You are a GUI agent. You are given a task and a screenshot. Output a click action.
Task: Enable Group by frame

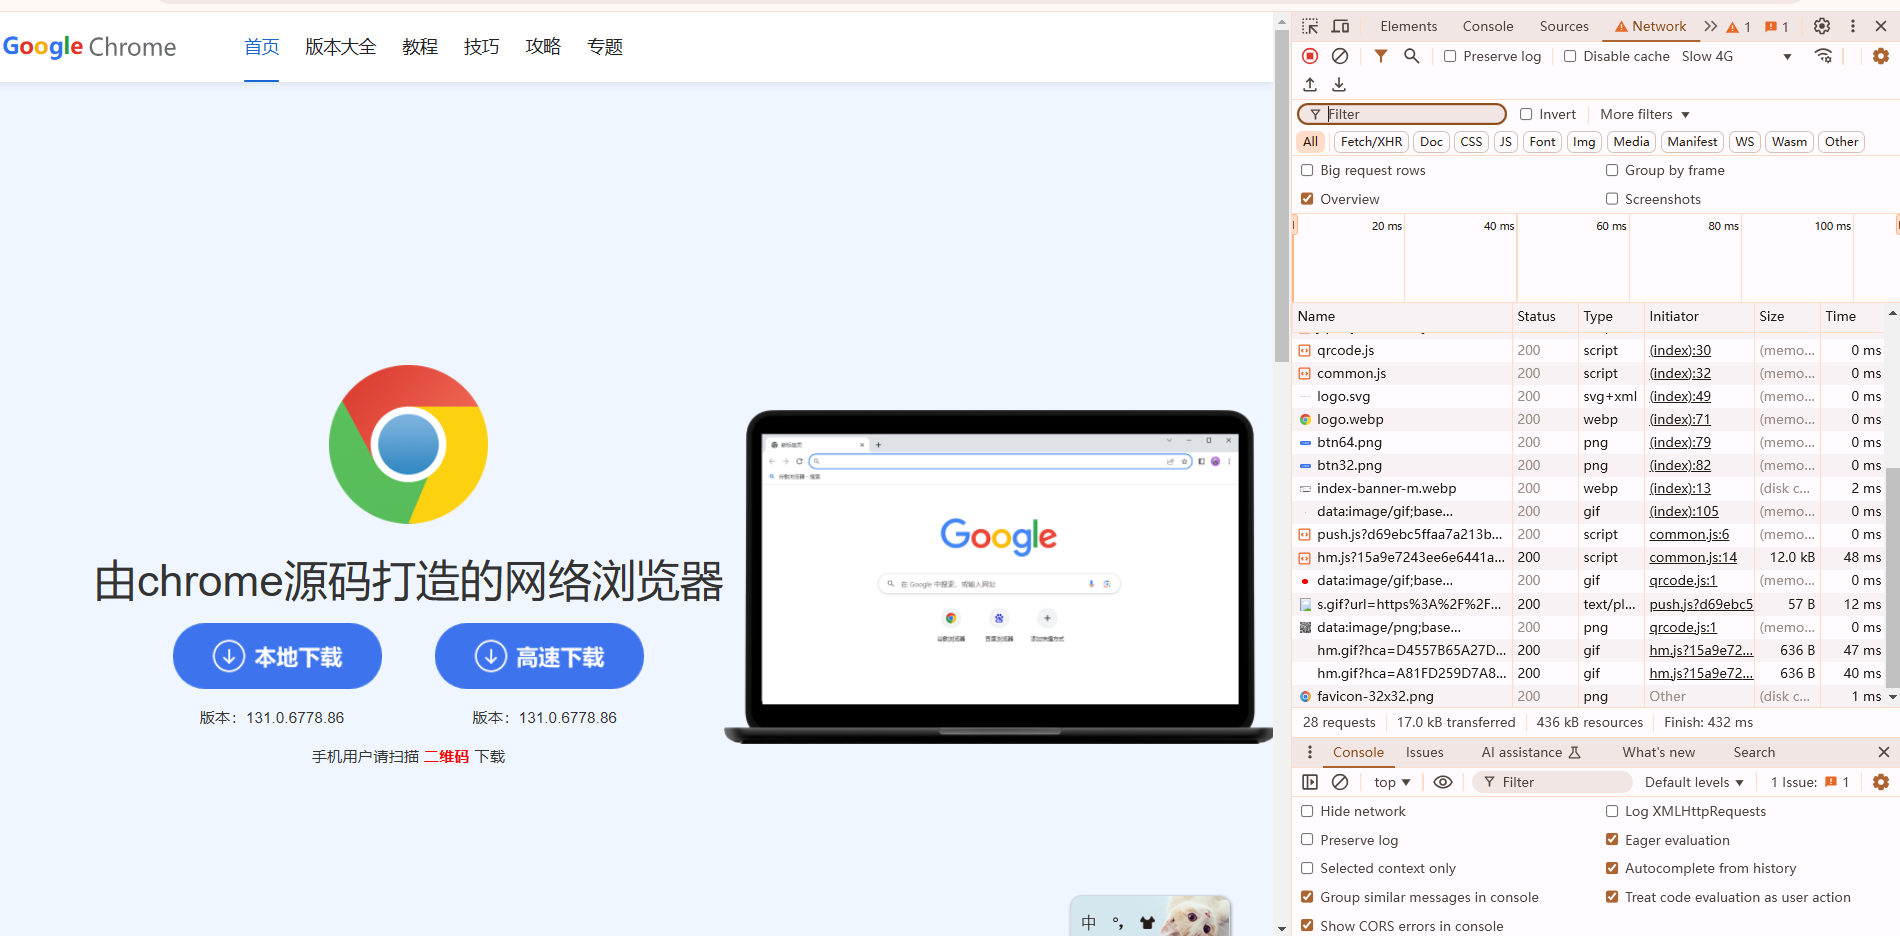tap(1612, 170)
